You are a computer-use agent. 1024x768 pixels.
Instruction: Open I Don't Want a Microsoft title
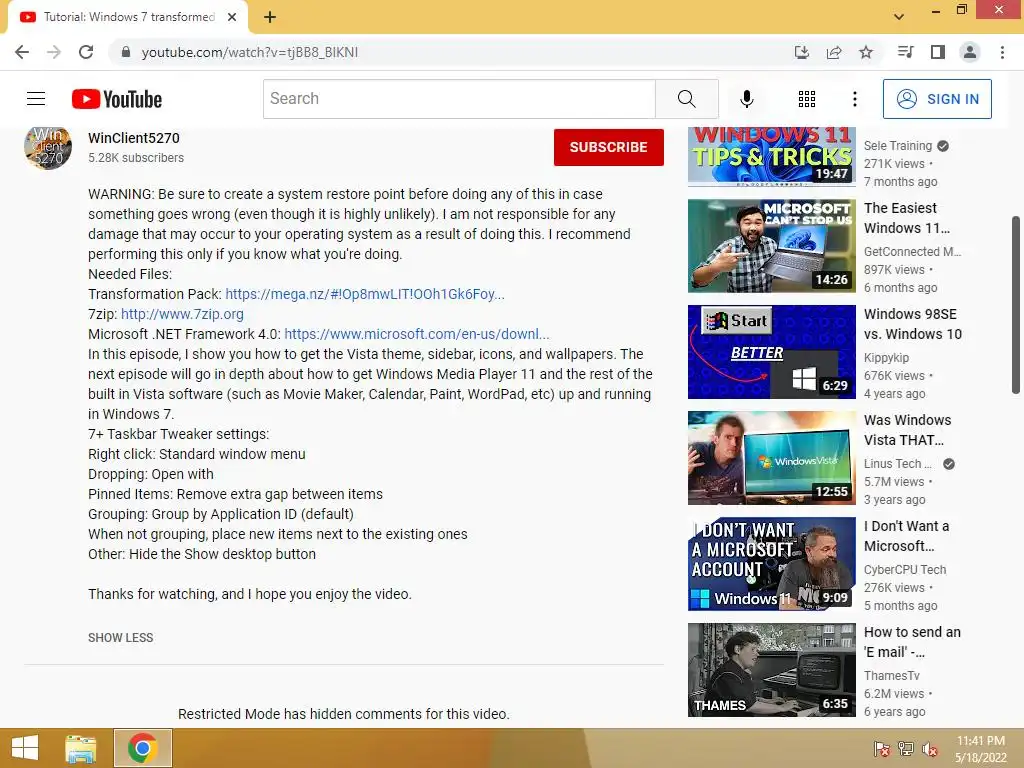click(906, 536)
